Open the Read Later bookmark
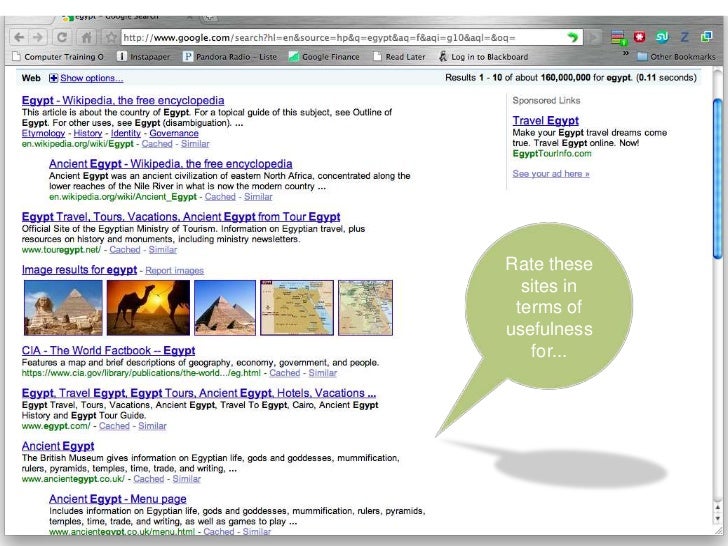The image size is (728, 546). [x=399, y=57]
